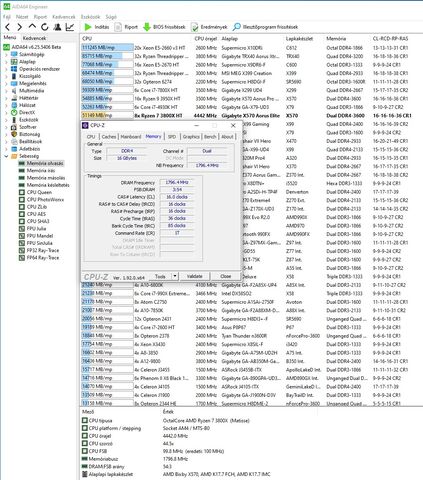
Task: Expand the Szoftver tree node
Action: (6, 127)
